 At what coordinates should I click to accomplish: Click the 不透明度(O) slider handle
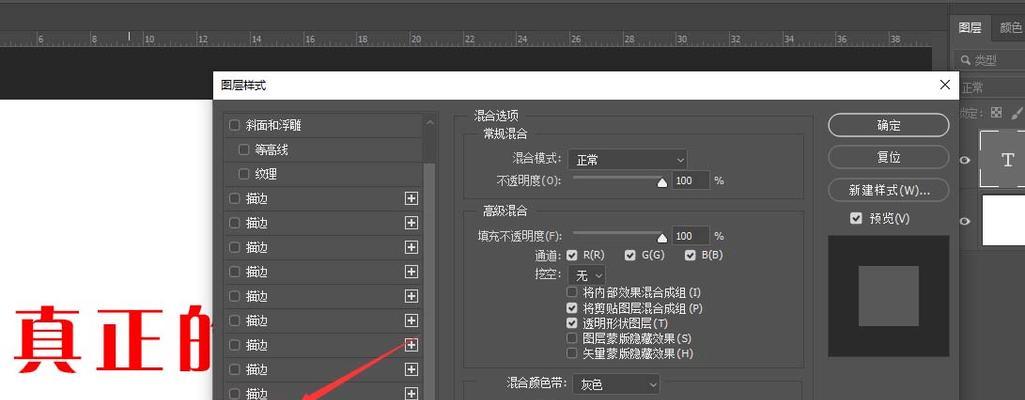662,183
